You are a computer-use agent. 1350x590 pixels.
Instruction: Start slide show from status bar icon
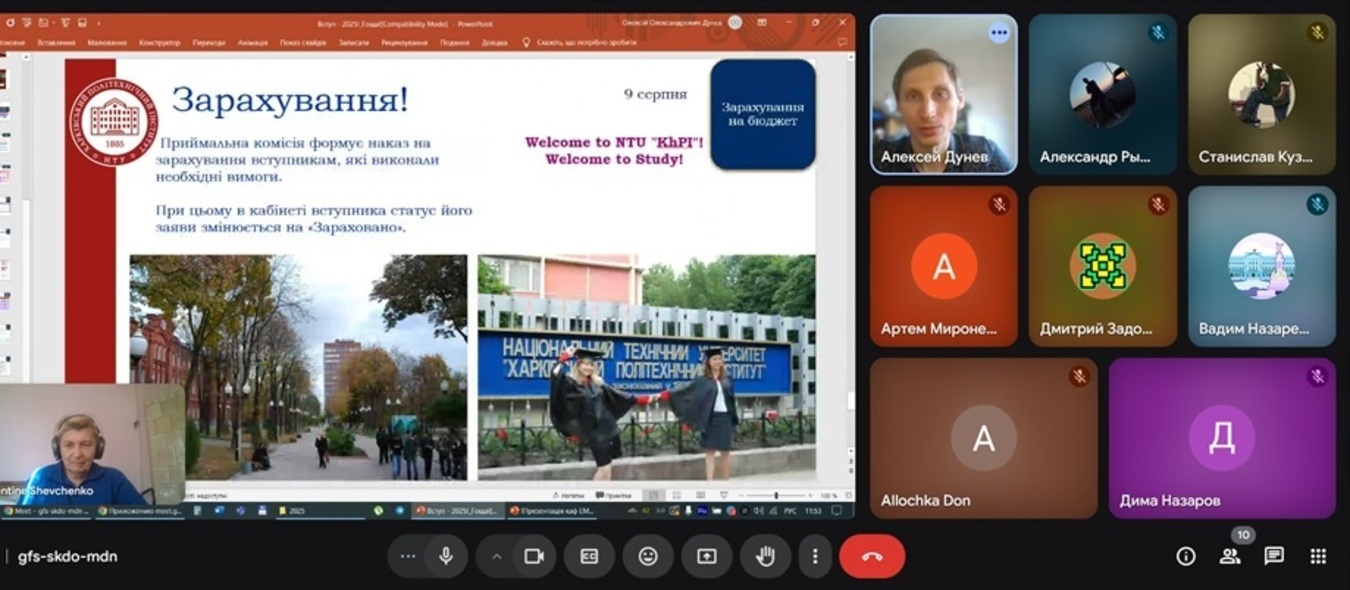pyautogui.click(x=722, y=495)
